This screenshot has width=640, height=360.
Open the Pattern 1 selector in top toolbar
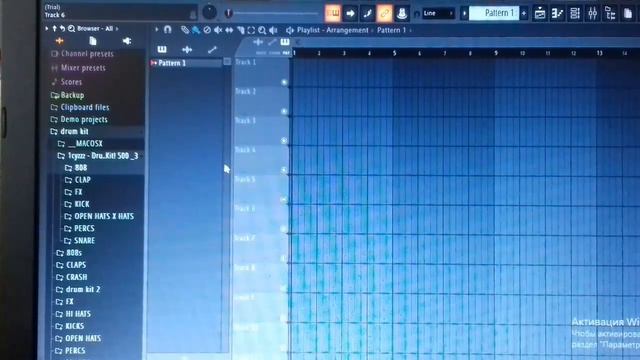pos(494,13)
